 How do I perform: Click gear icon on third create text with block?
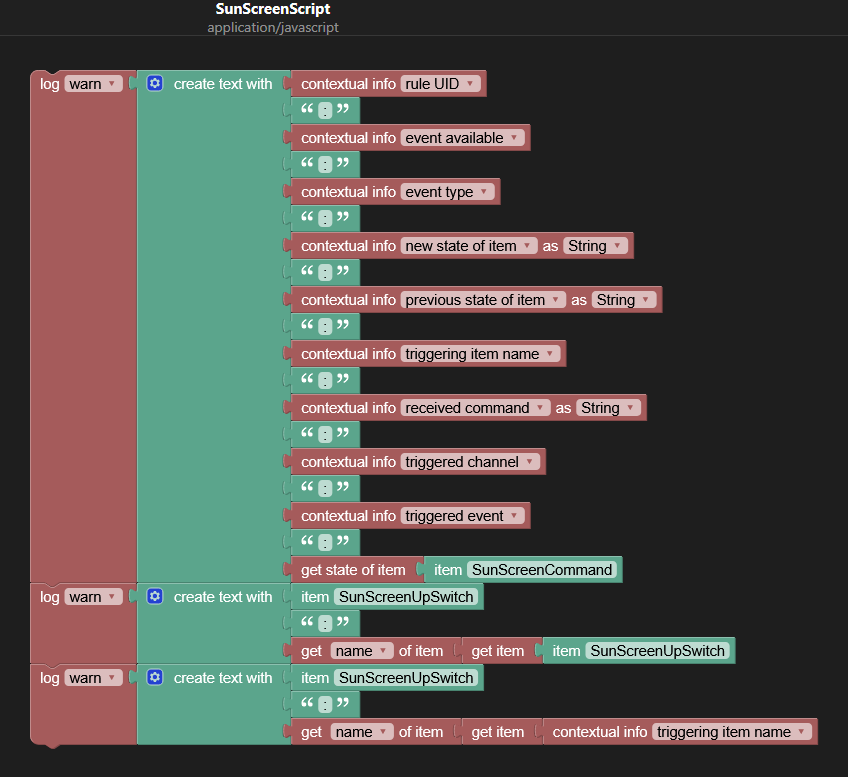point(155,678)
